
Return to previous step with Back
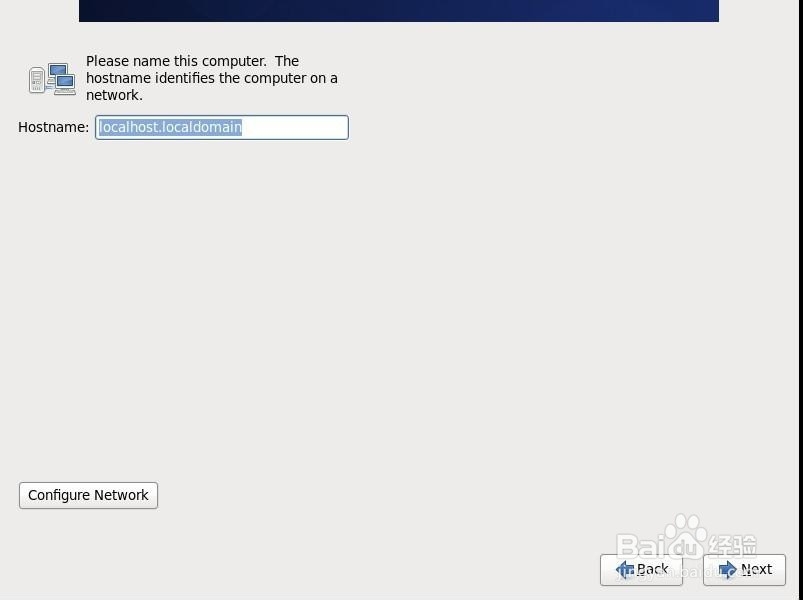coord(641,569)
